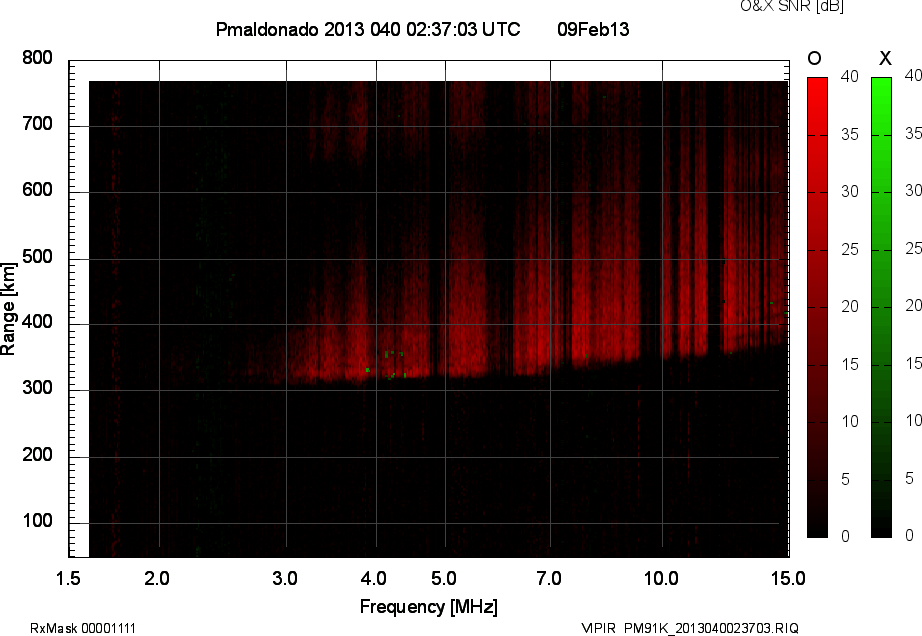Click the green X-mode dots near 4 MHz

(391, 365)
